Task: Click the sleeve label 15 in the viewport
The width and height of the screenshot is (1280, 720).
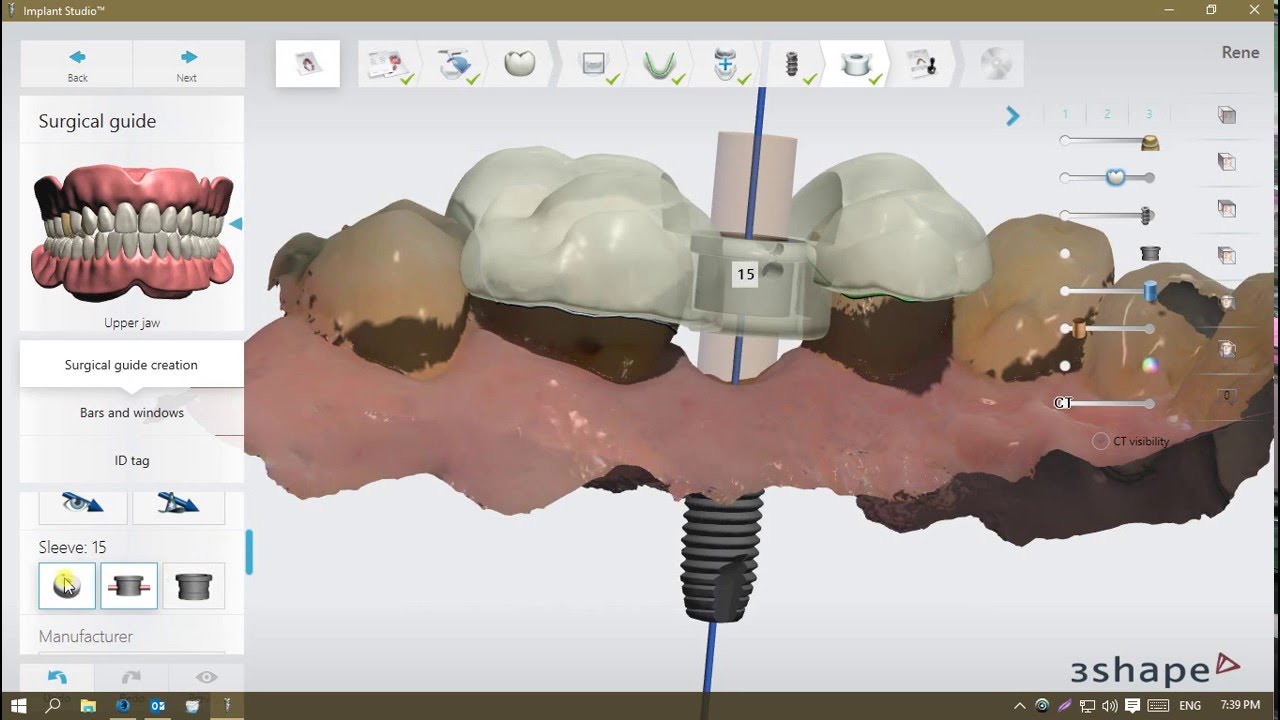Action: tap(745, 274)
